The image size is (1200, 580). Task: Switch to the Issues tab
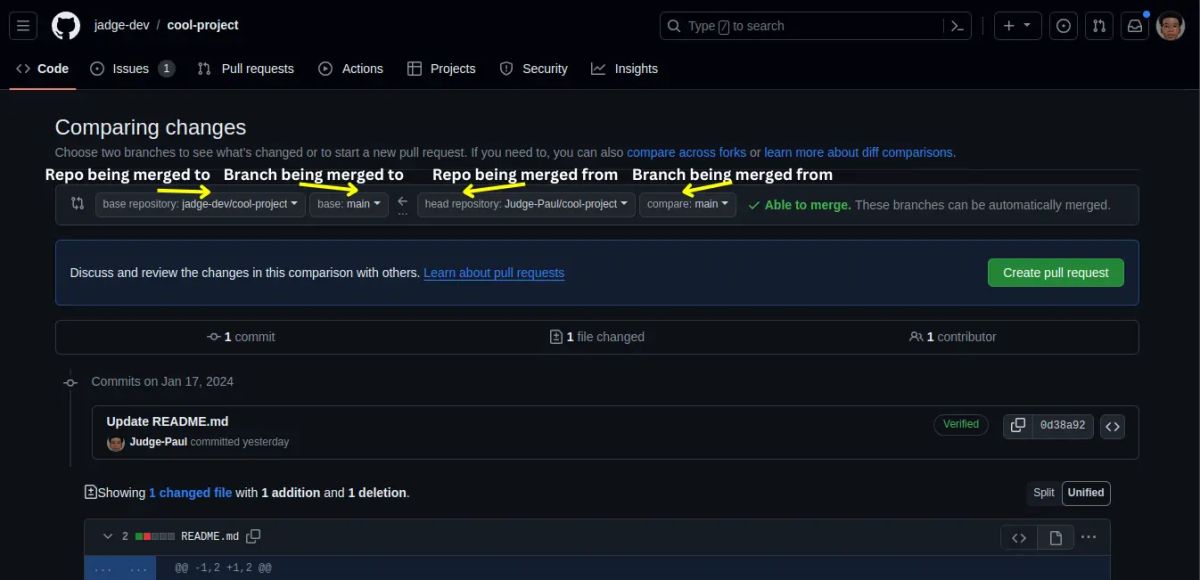point(132,69)
